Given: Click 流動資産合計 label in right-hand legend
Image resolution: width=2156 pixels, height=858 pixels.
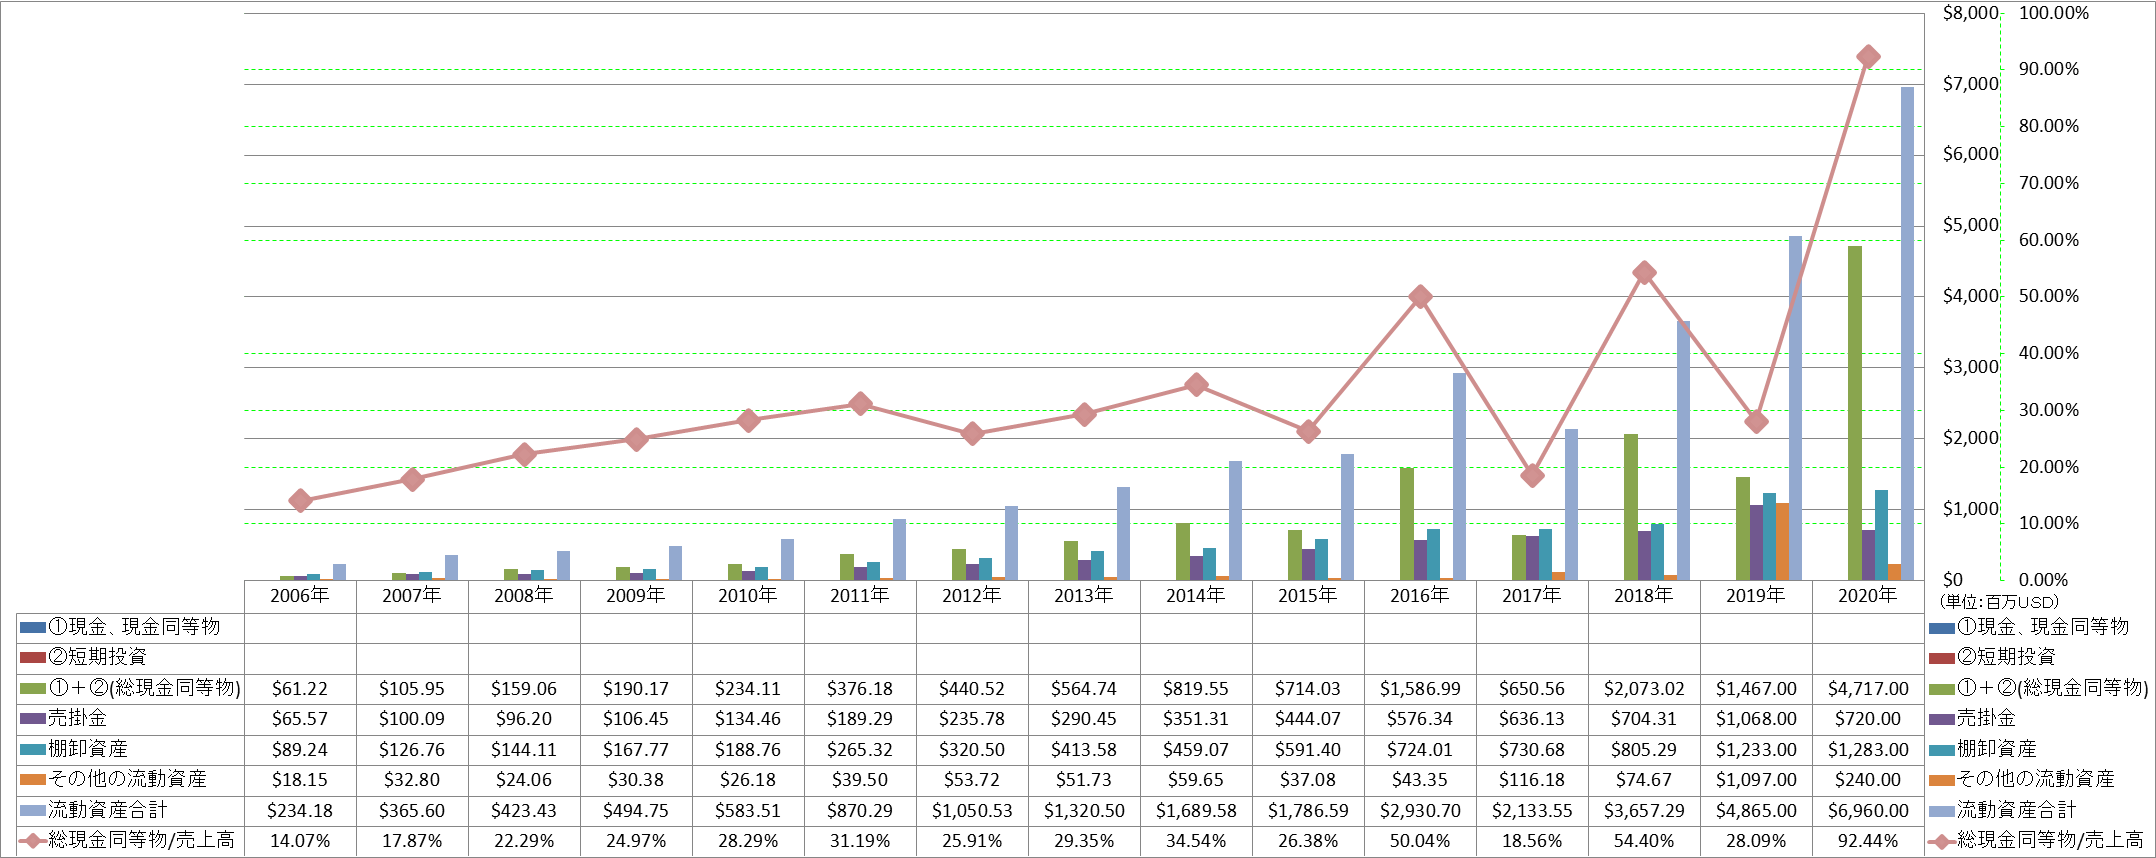Looking at the screenshot, I should pyautogui.click(x=2016, y=810).
